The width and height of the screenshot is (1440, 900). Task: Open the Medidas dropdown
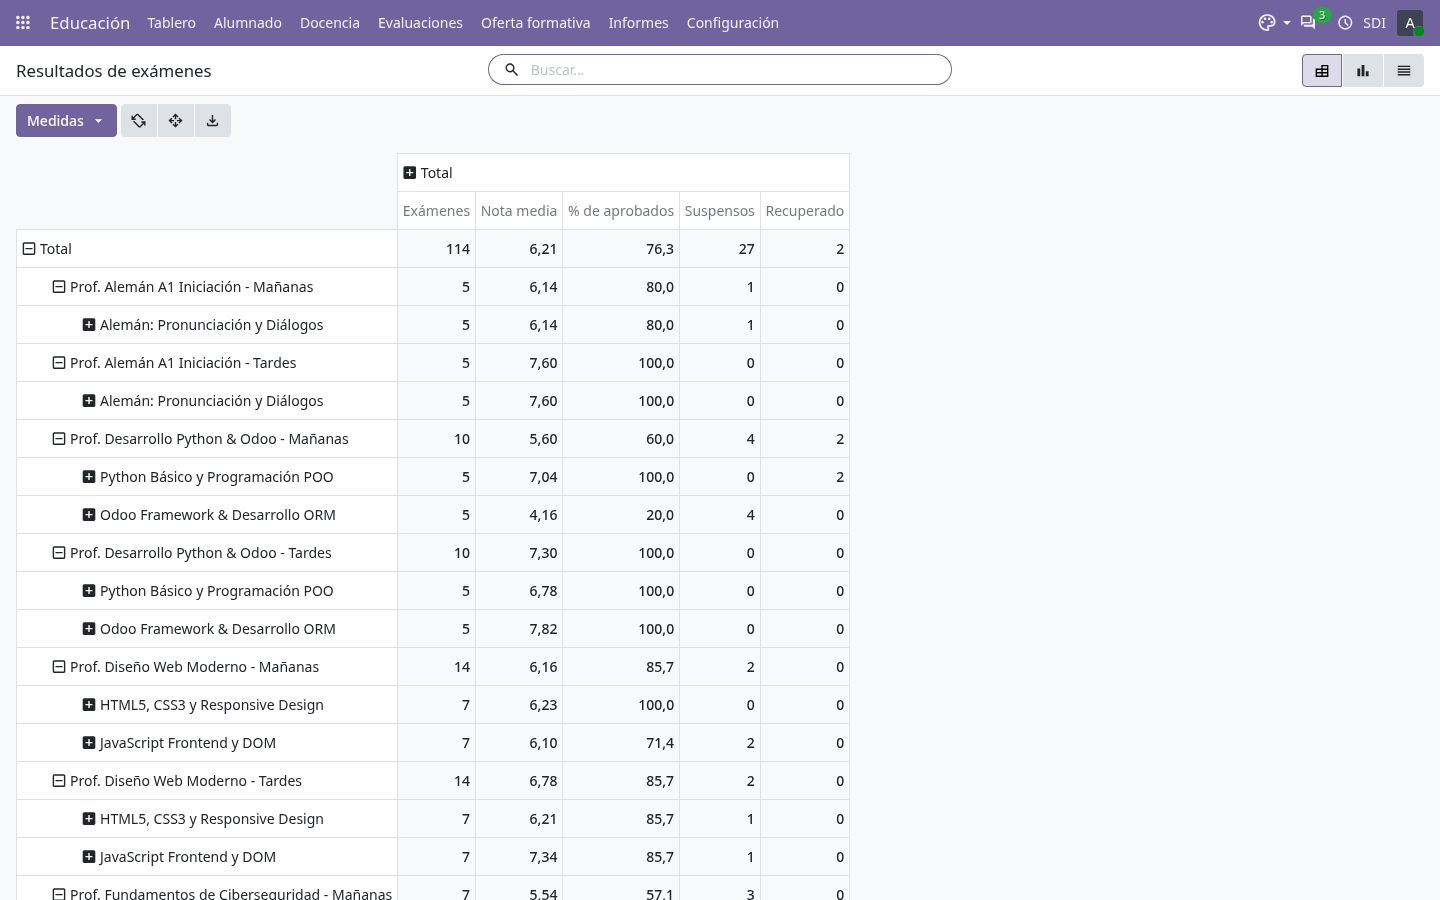point(66,121)
